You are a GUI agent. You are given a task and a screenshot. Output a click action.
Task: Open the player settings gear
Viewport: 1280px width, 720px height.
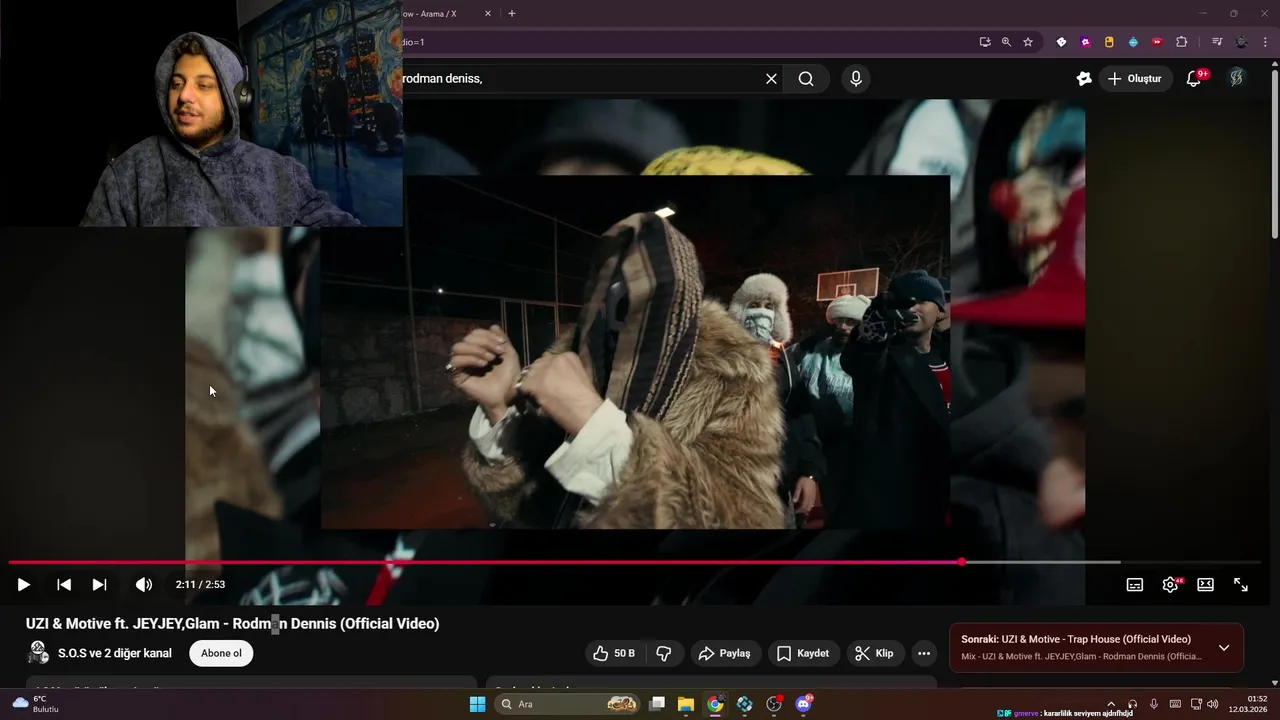[x=1170, y=585]
